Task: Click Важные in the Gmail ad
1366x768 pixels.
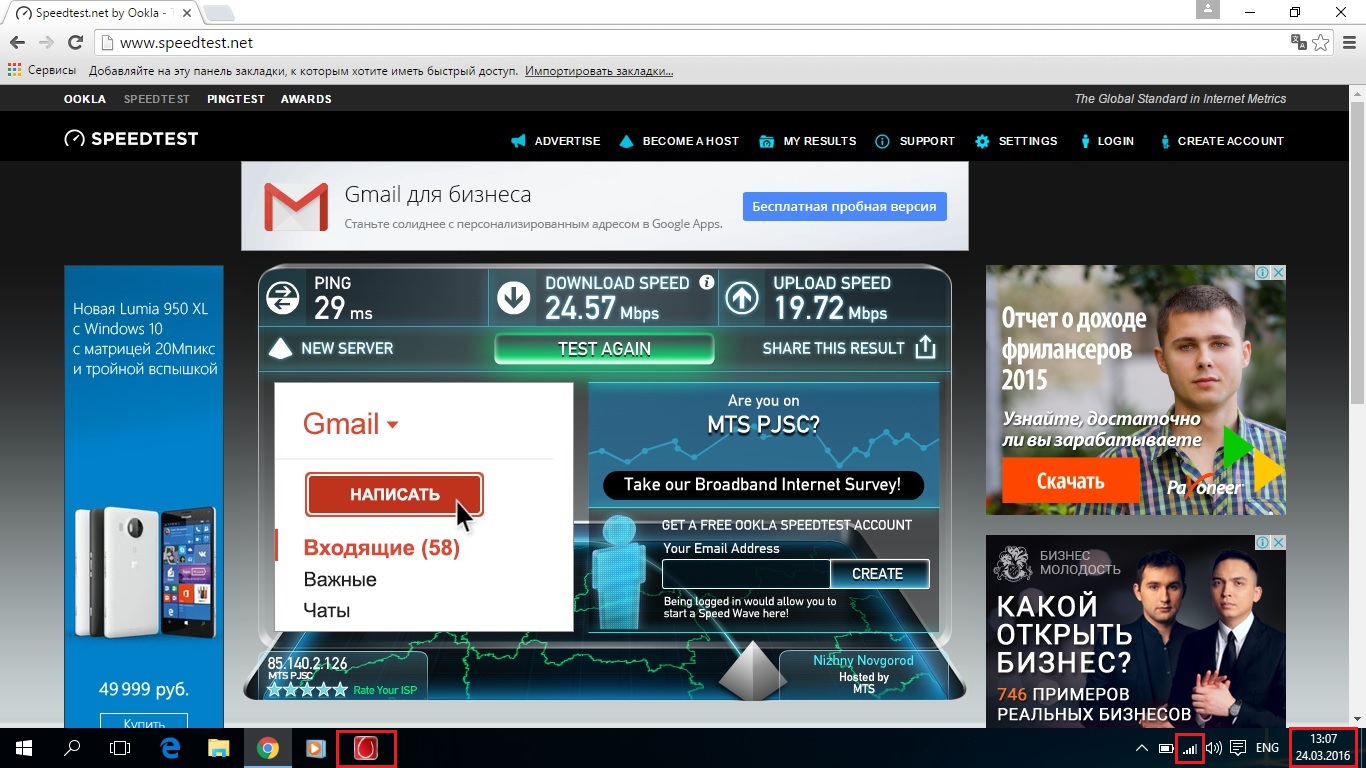Action: (340, 580)
